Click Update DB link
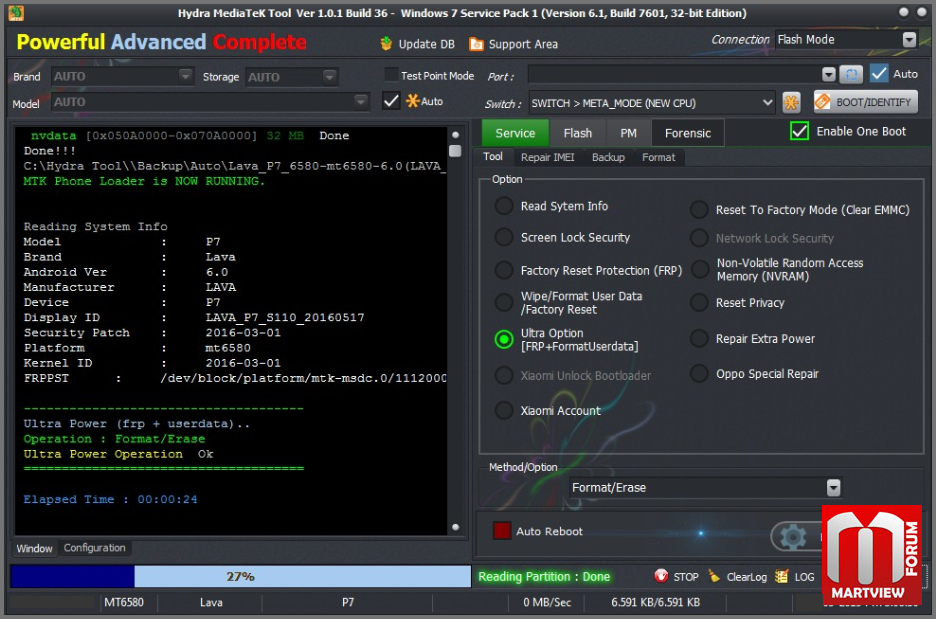The image size is (936, 619). (x=426, y=44)
